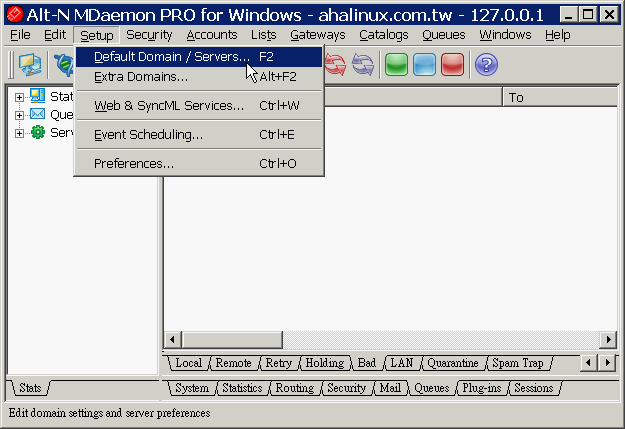Open the Edit menu

click(55, 35)
